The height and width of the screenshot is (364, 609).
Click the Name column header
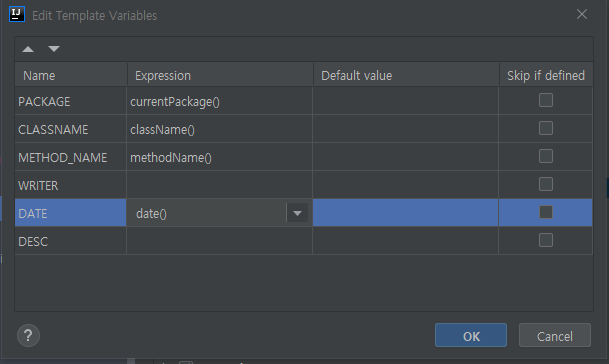pyautogui.click(x=71, y=75)
